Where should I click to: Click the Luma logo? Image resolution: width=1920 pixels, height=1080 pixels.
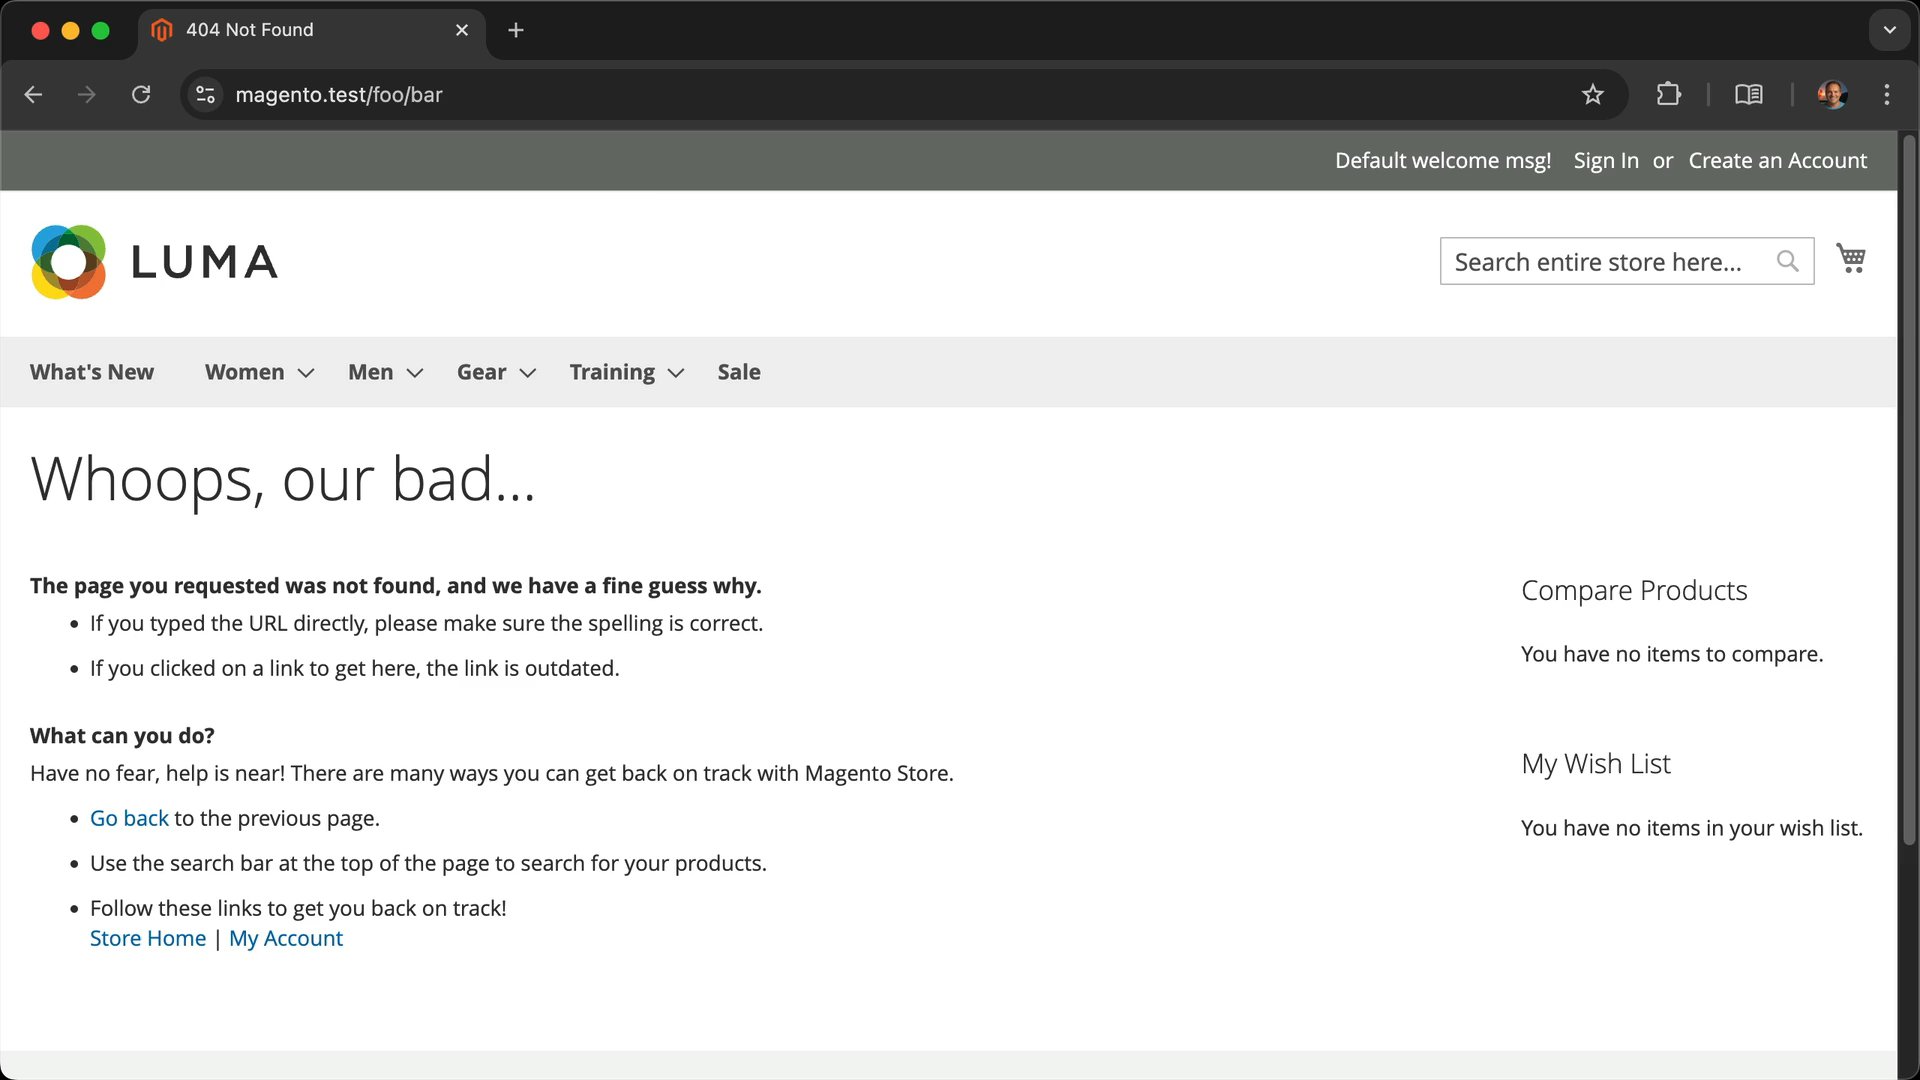click(x=154, y=262)
